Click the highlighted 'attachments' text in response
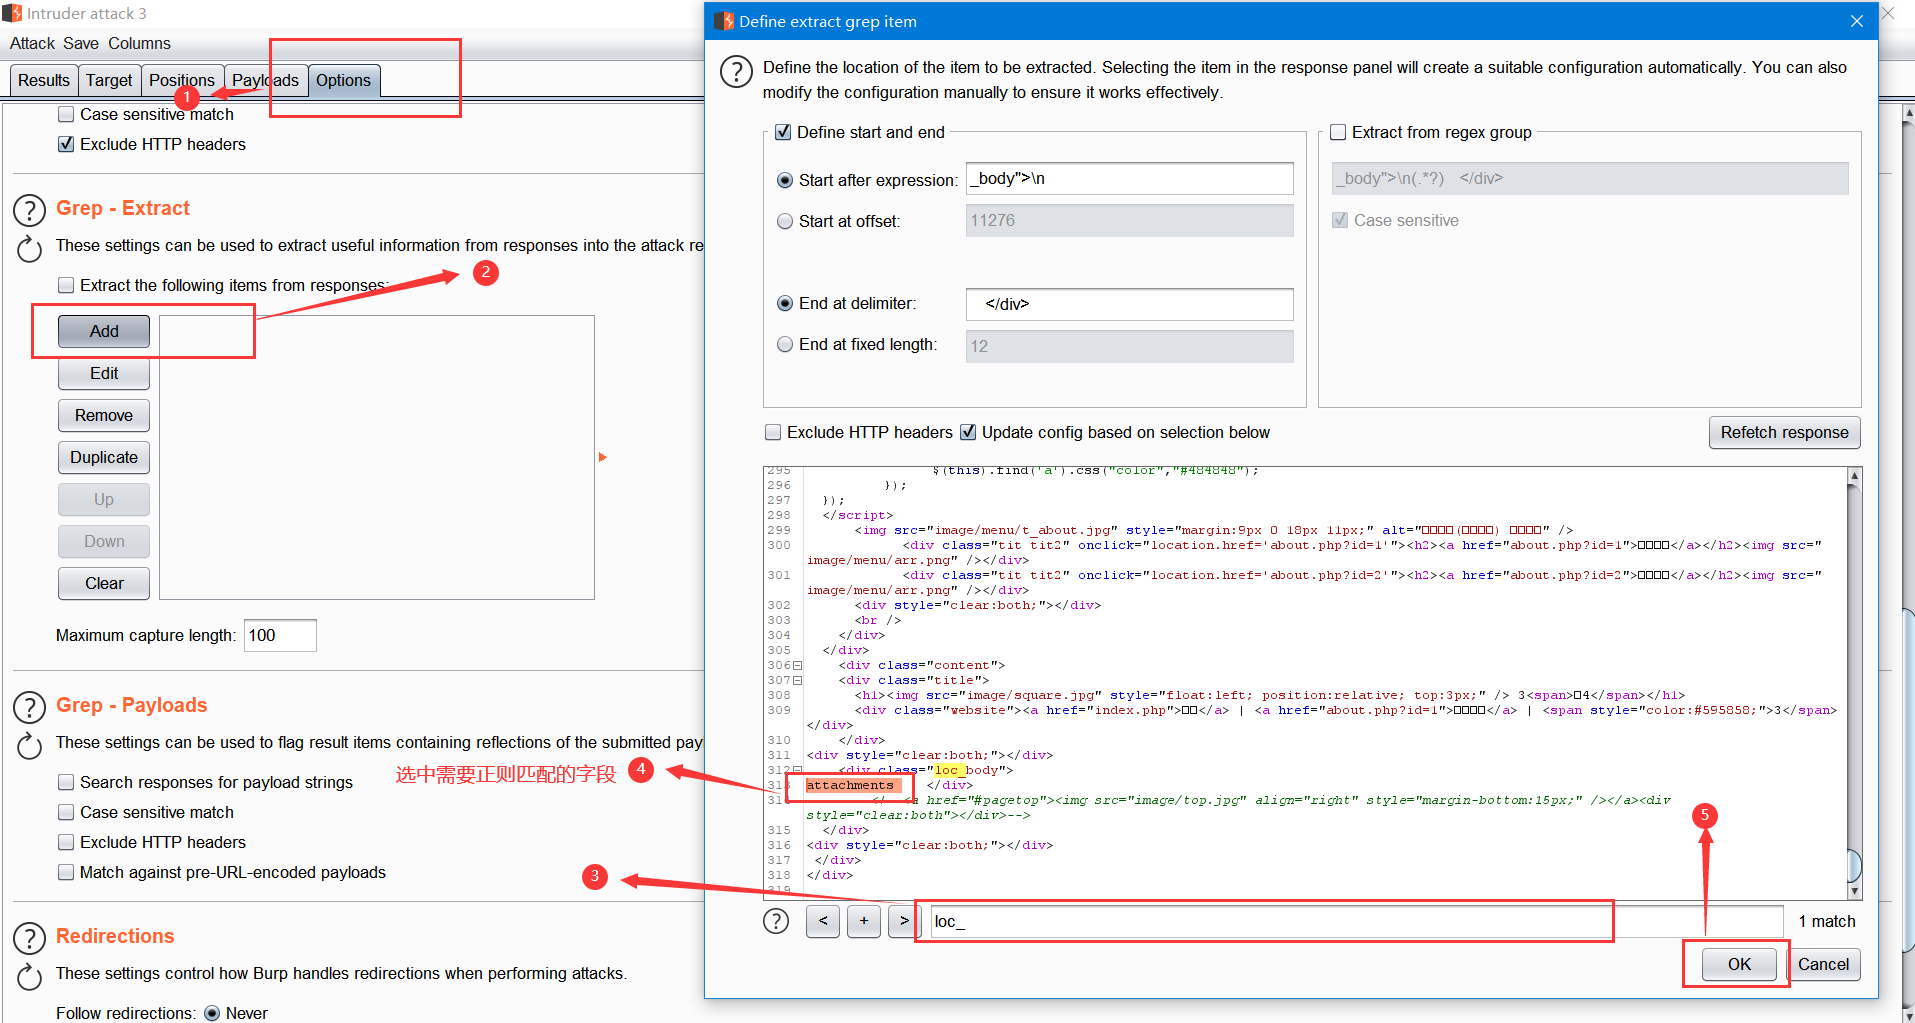 click(x=850, y=785)
